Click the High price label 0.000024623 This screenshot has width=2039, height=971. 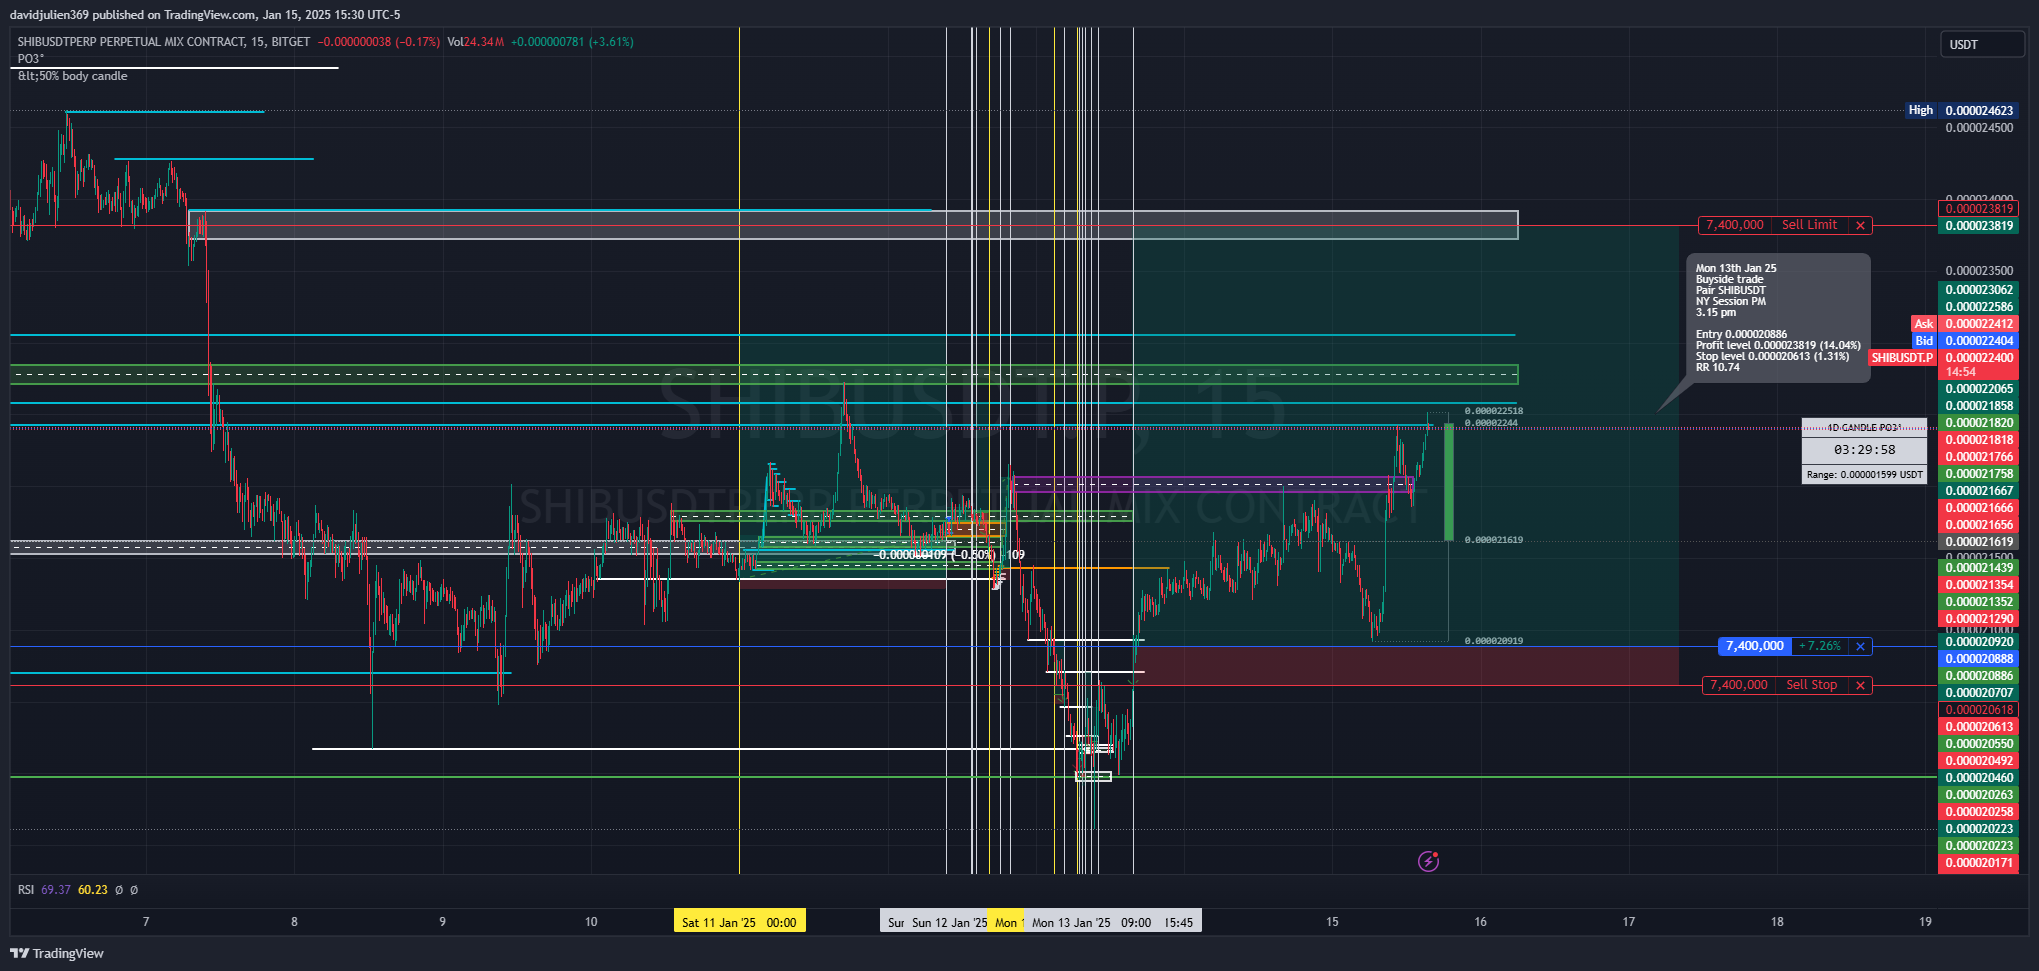[x=1979, y=110]
